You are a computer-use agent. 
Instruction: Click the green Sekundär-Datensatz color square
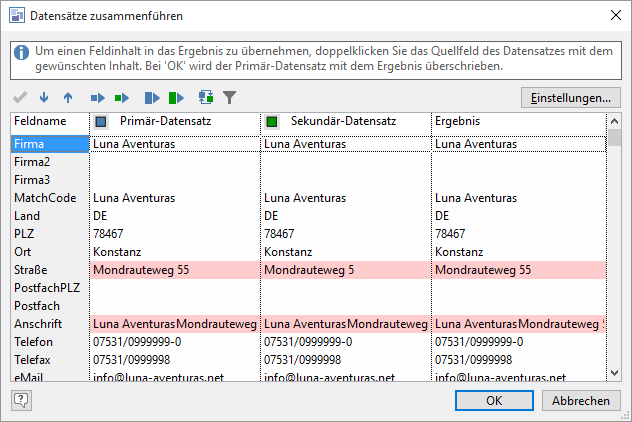[272, 122]
